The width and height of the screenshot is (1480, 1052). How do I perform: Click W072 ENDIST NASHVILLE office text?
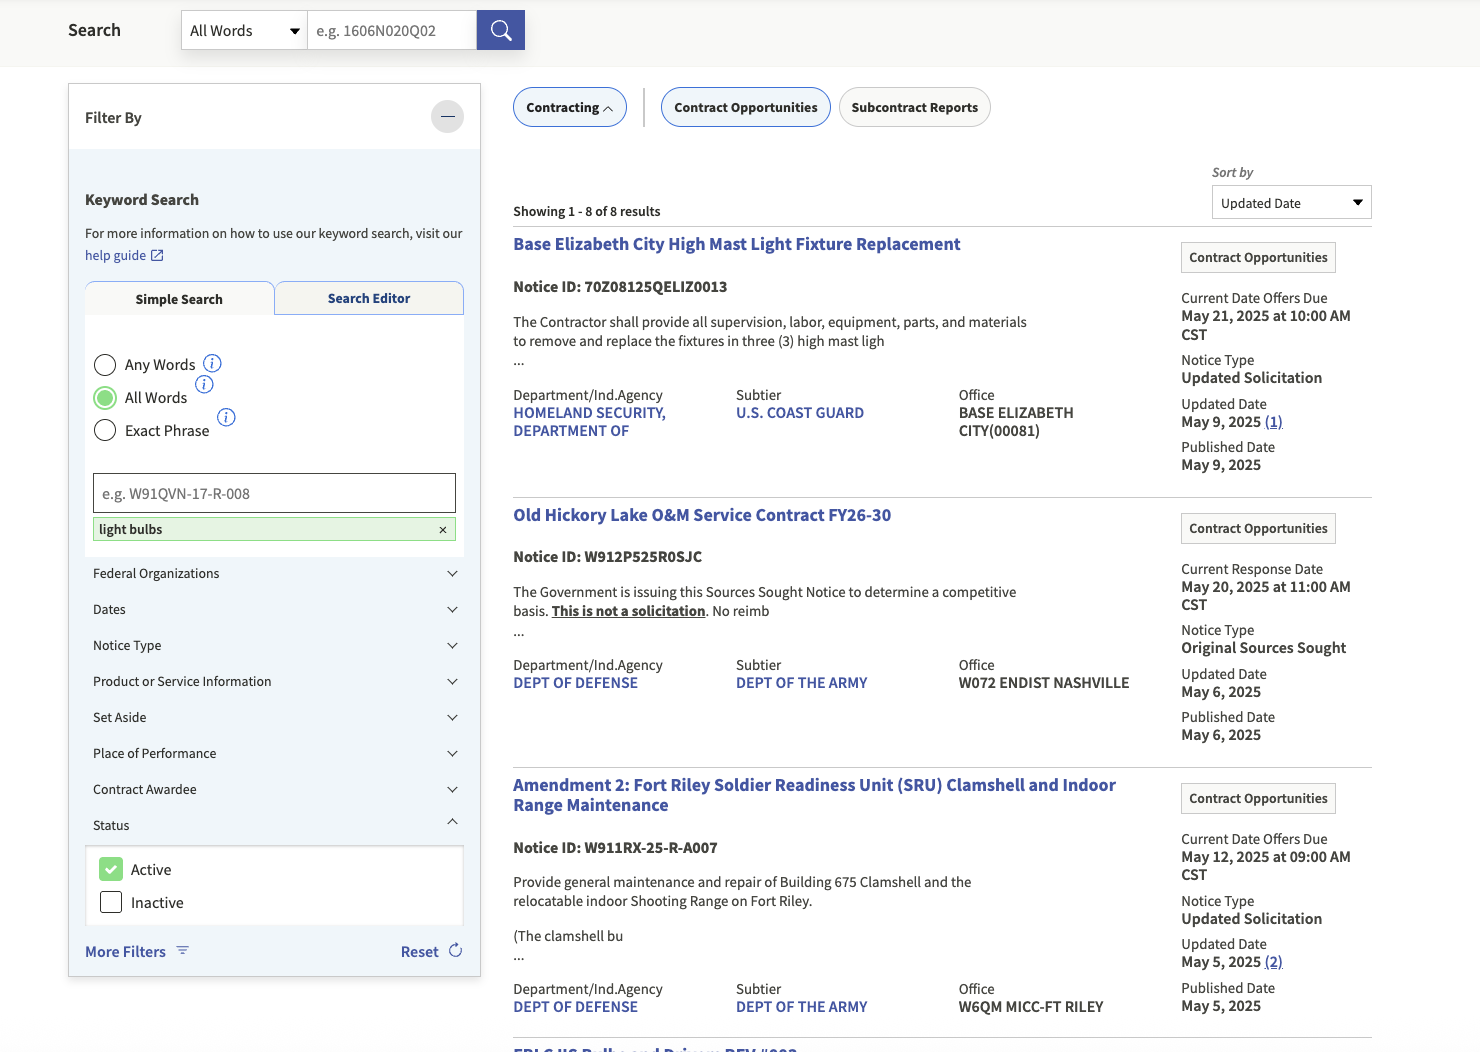point(1044,683)
